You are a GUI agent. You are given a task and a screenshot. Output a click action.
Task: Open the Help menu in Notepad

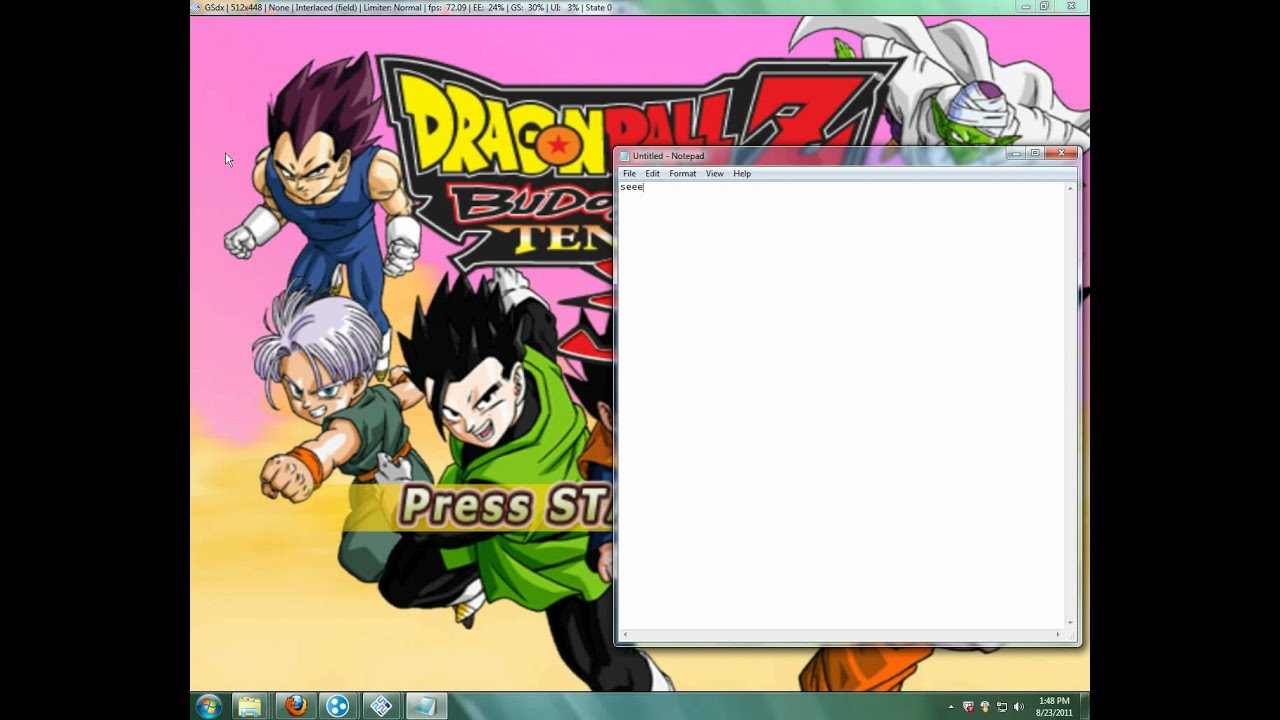(742, 174)
